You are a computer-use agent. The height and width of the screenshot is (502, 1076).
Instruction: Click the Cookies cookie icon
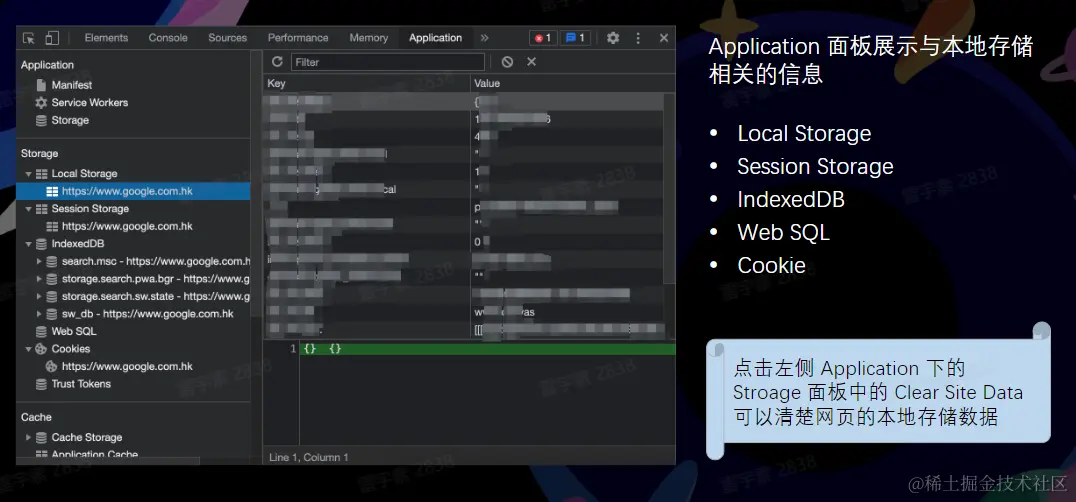41,349
